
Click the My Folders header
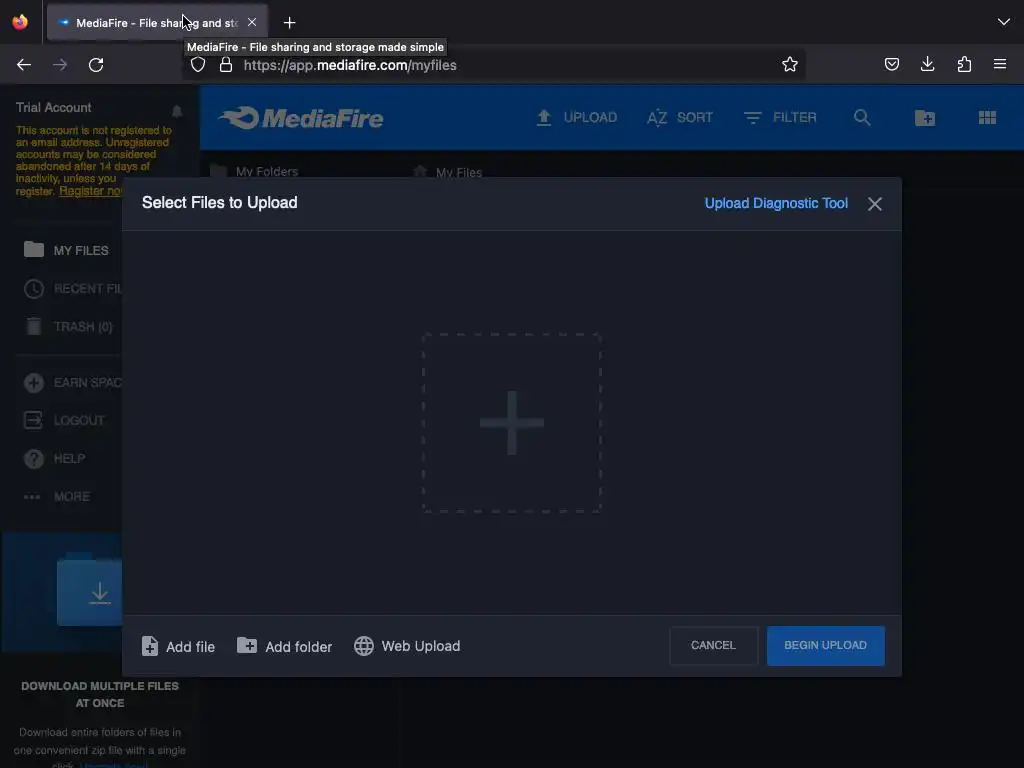[x=266, y=171]
